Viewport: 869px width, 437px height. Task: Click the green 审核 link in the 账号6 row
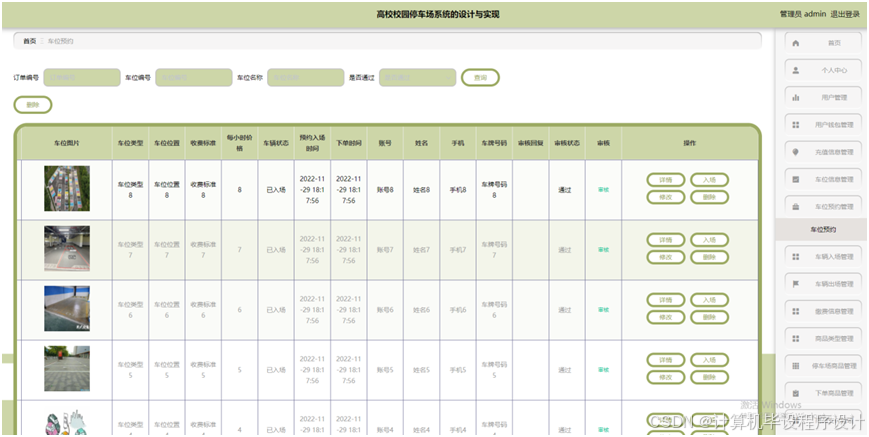[603, 310]
